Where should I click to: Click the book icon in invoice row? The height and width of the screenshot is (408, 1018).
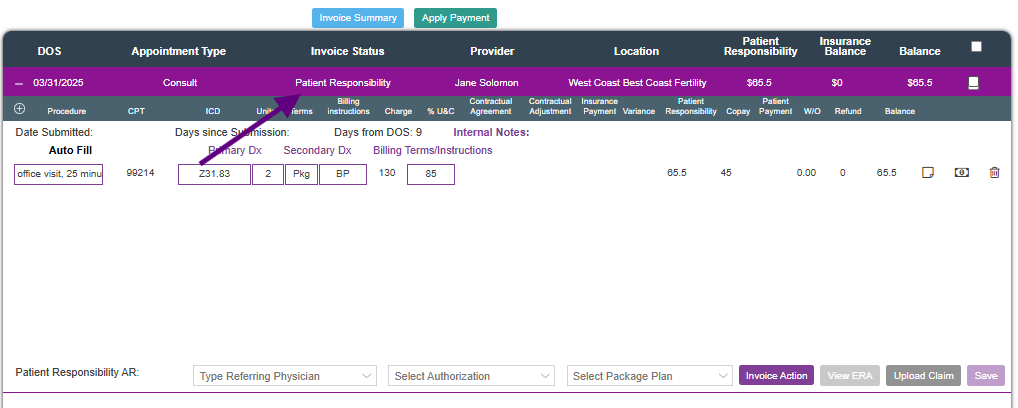coord(974,83)
